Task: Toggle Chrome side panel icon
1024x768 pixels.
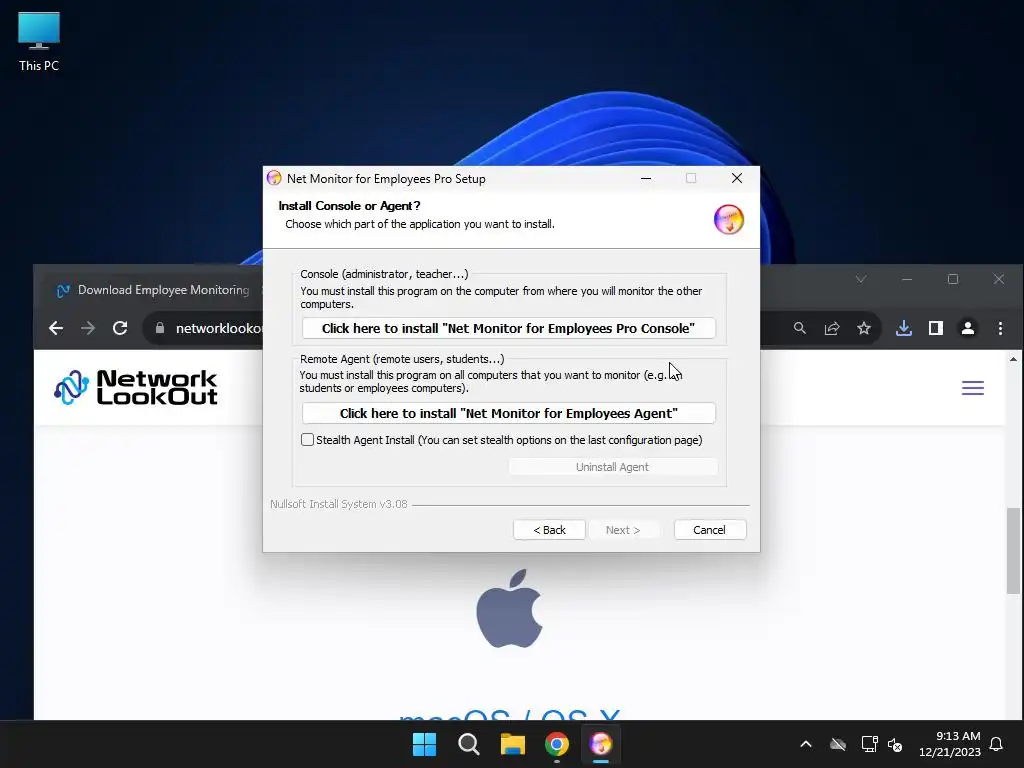Action: [x=936, y=328]
